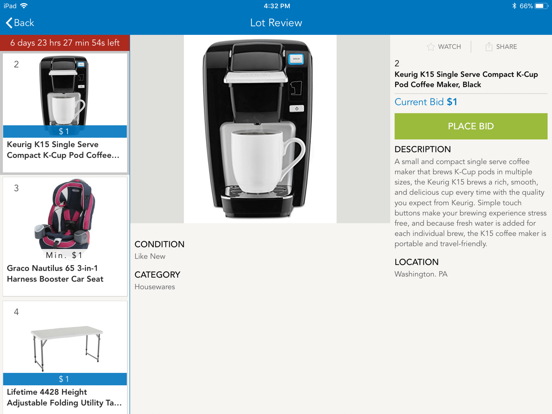Open the large Keurig product image
This screenshot has width=552, height=414.
[x=260, y=129]
